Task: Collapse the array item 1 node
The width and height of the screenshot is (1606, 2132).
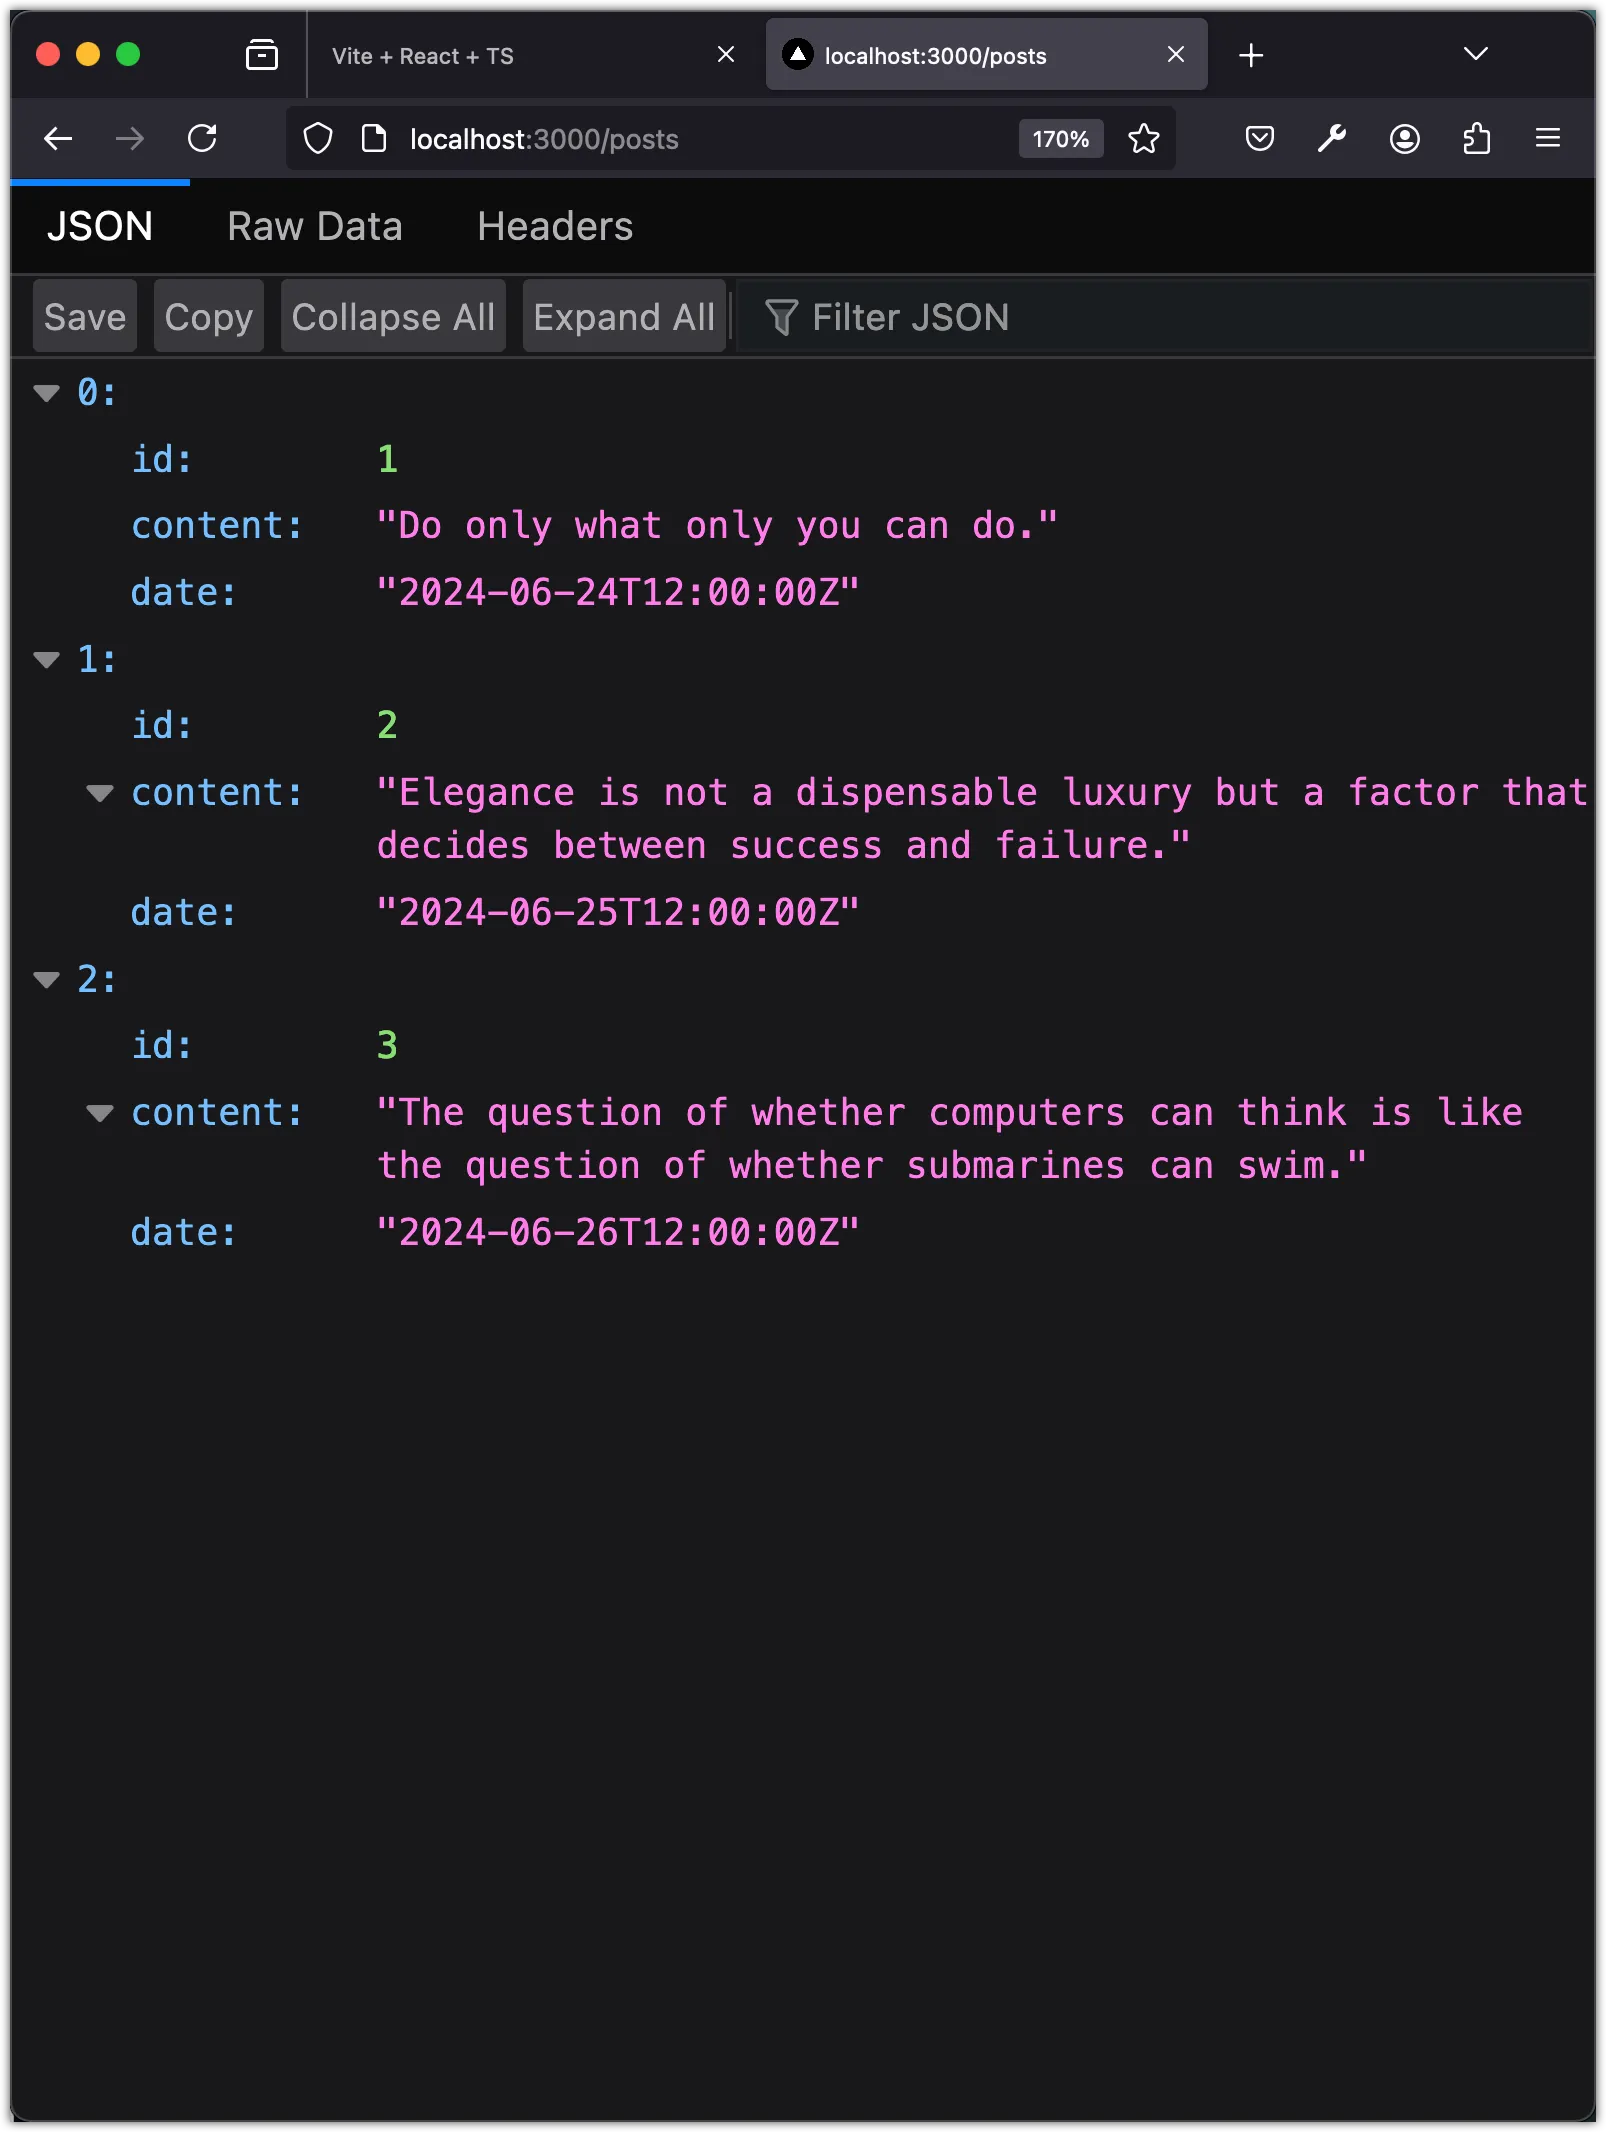Action: pyautogui.click(x=46, y=659)
